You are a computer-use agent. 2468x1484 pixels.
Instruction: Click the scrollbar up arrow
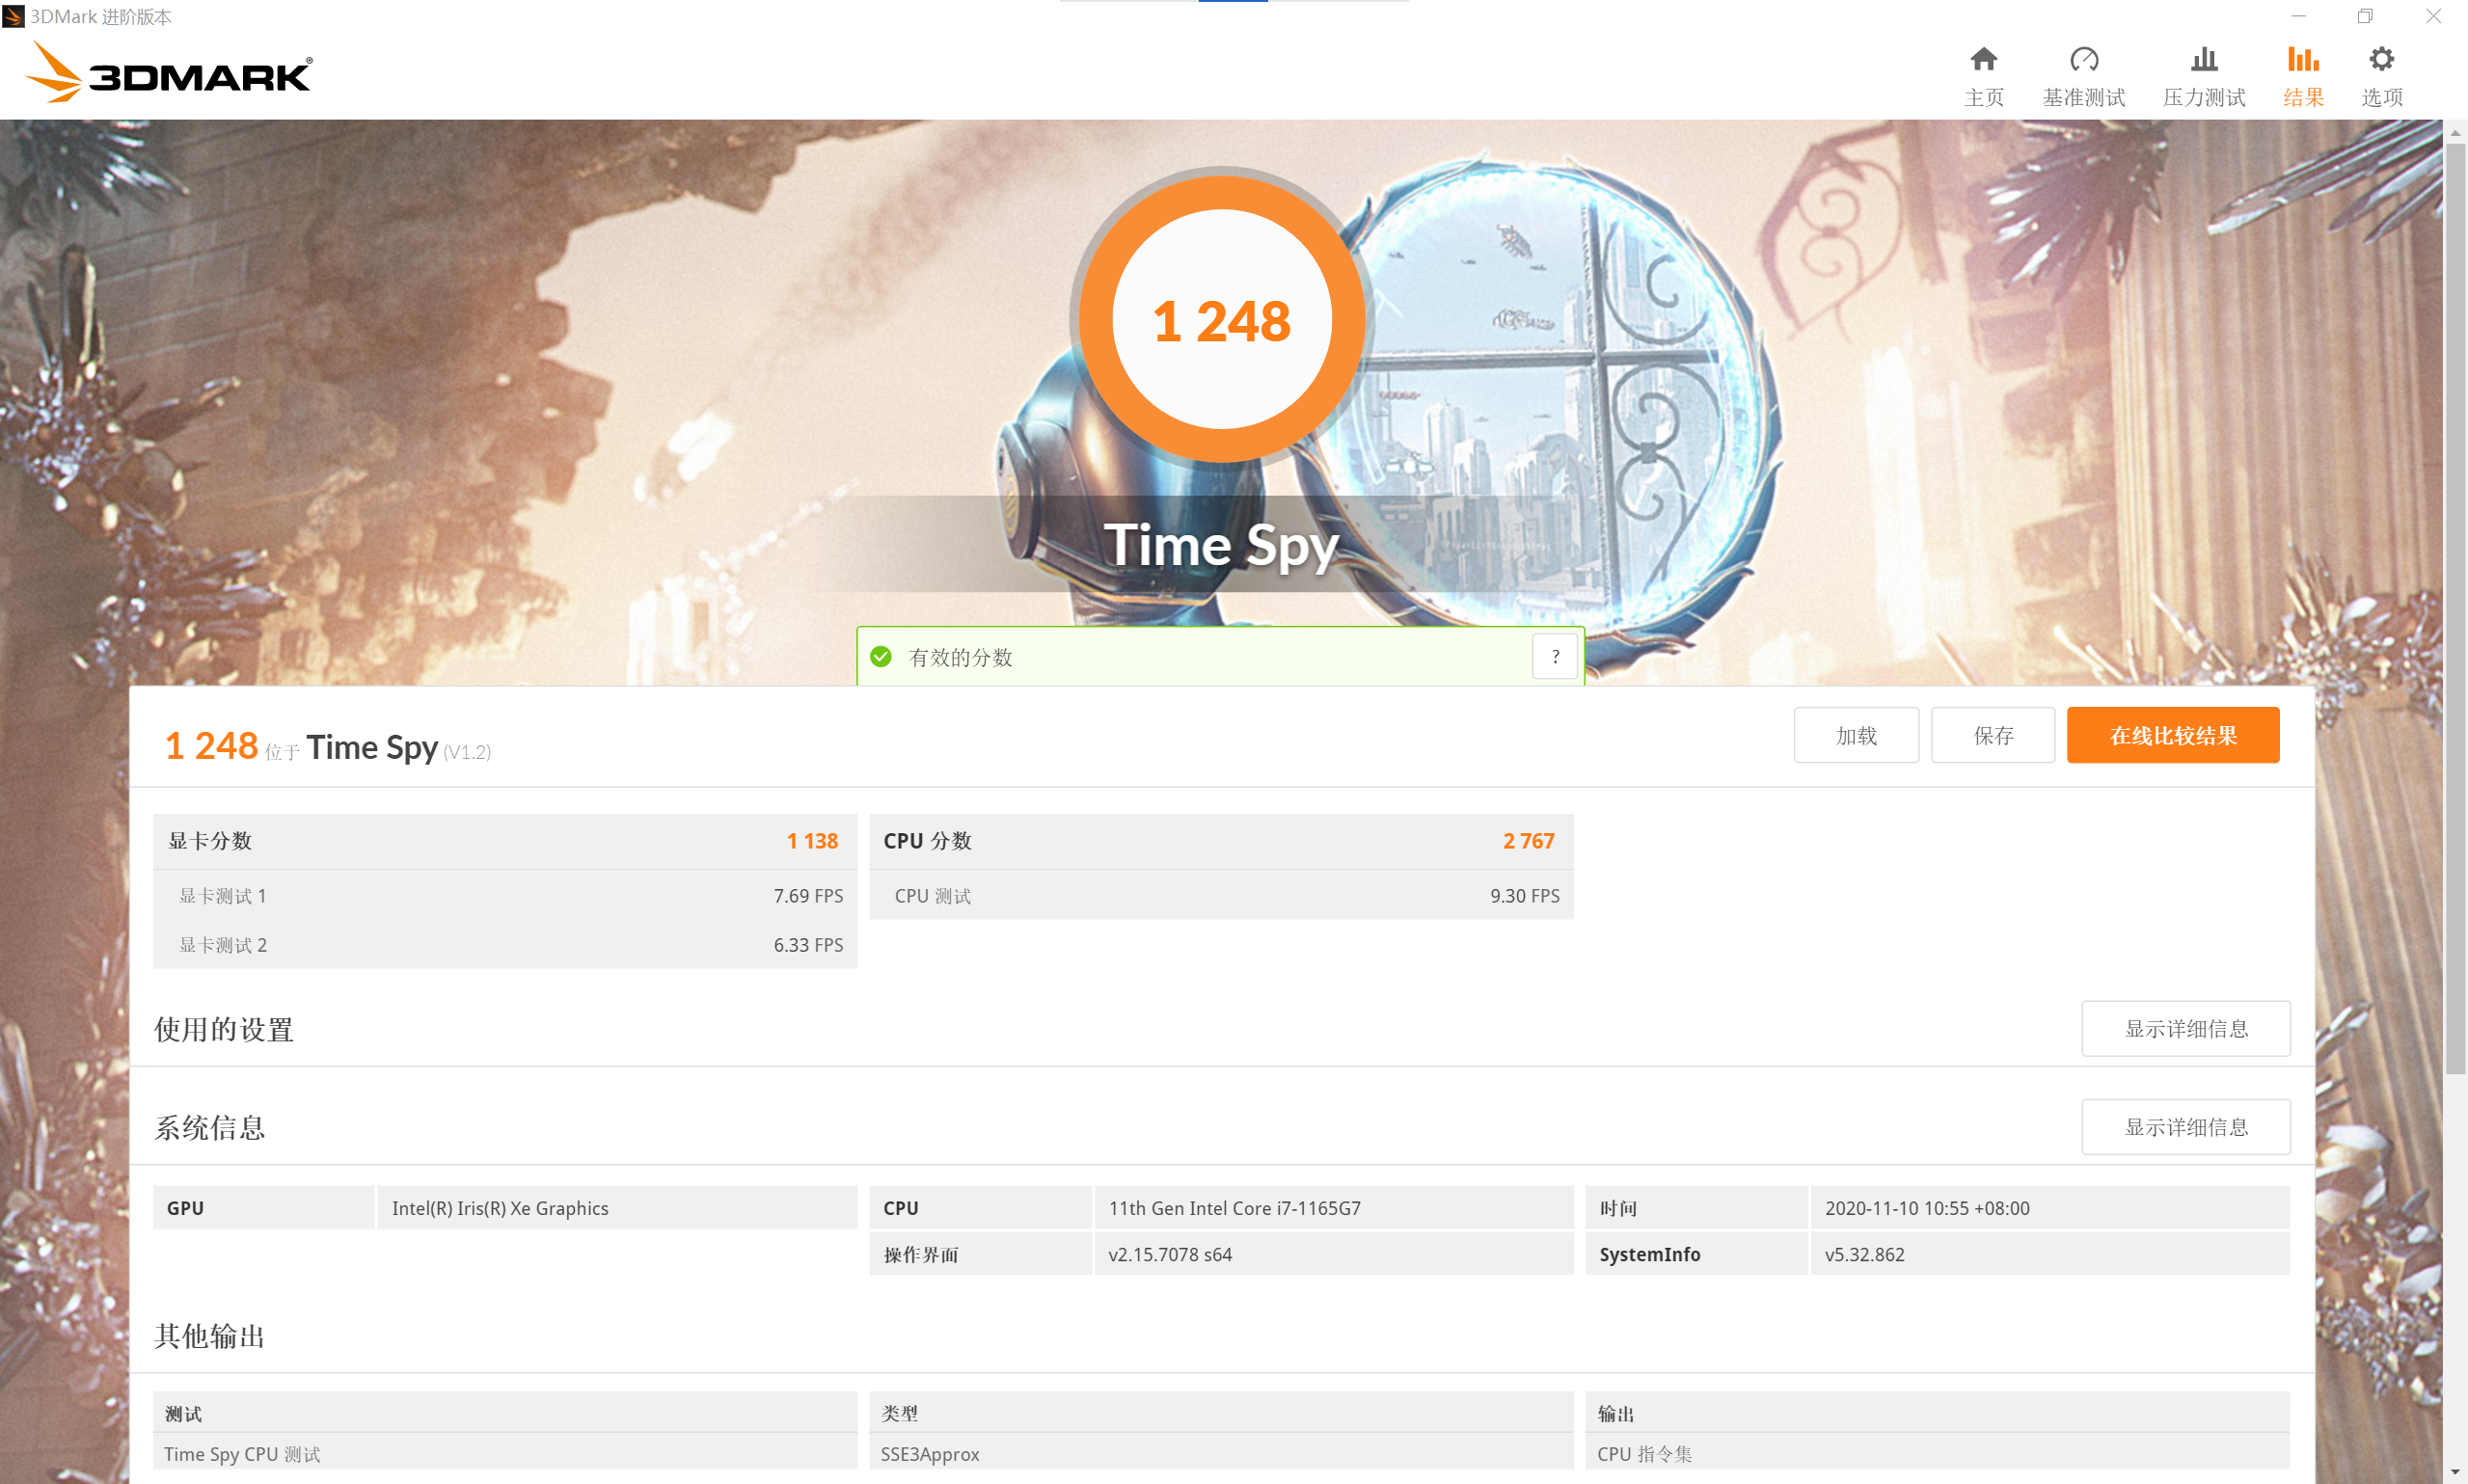[2455, 131]
